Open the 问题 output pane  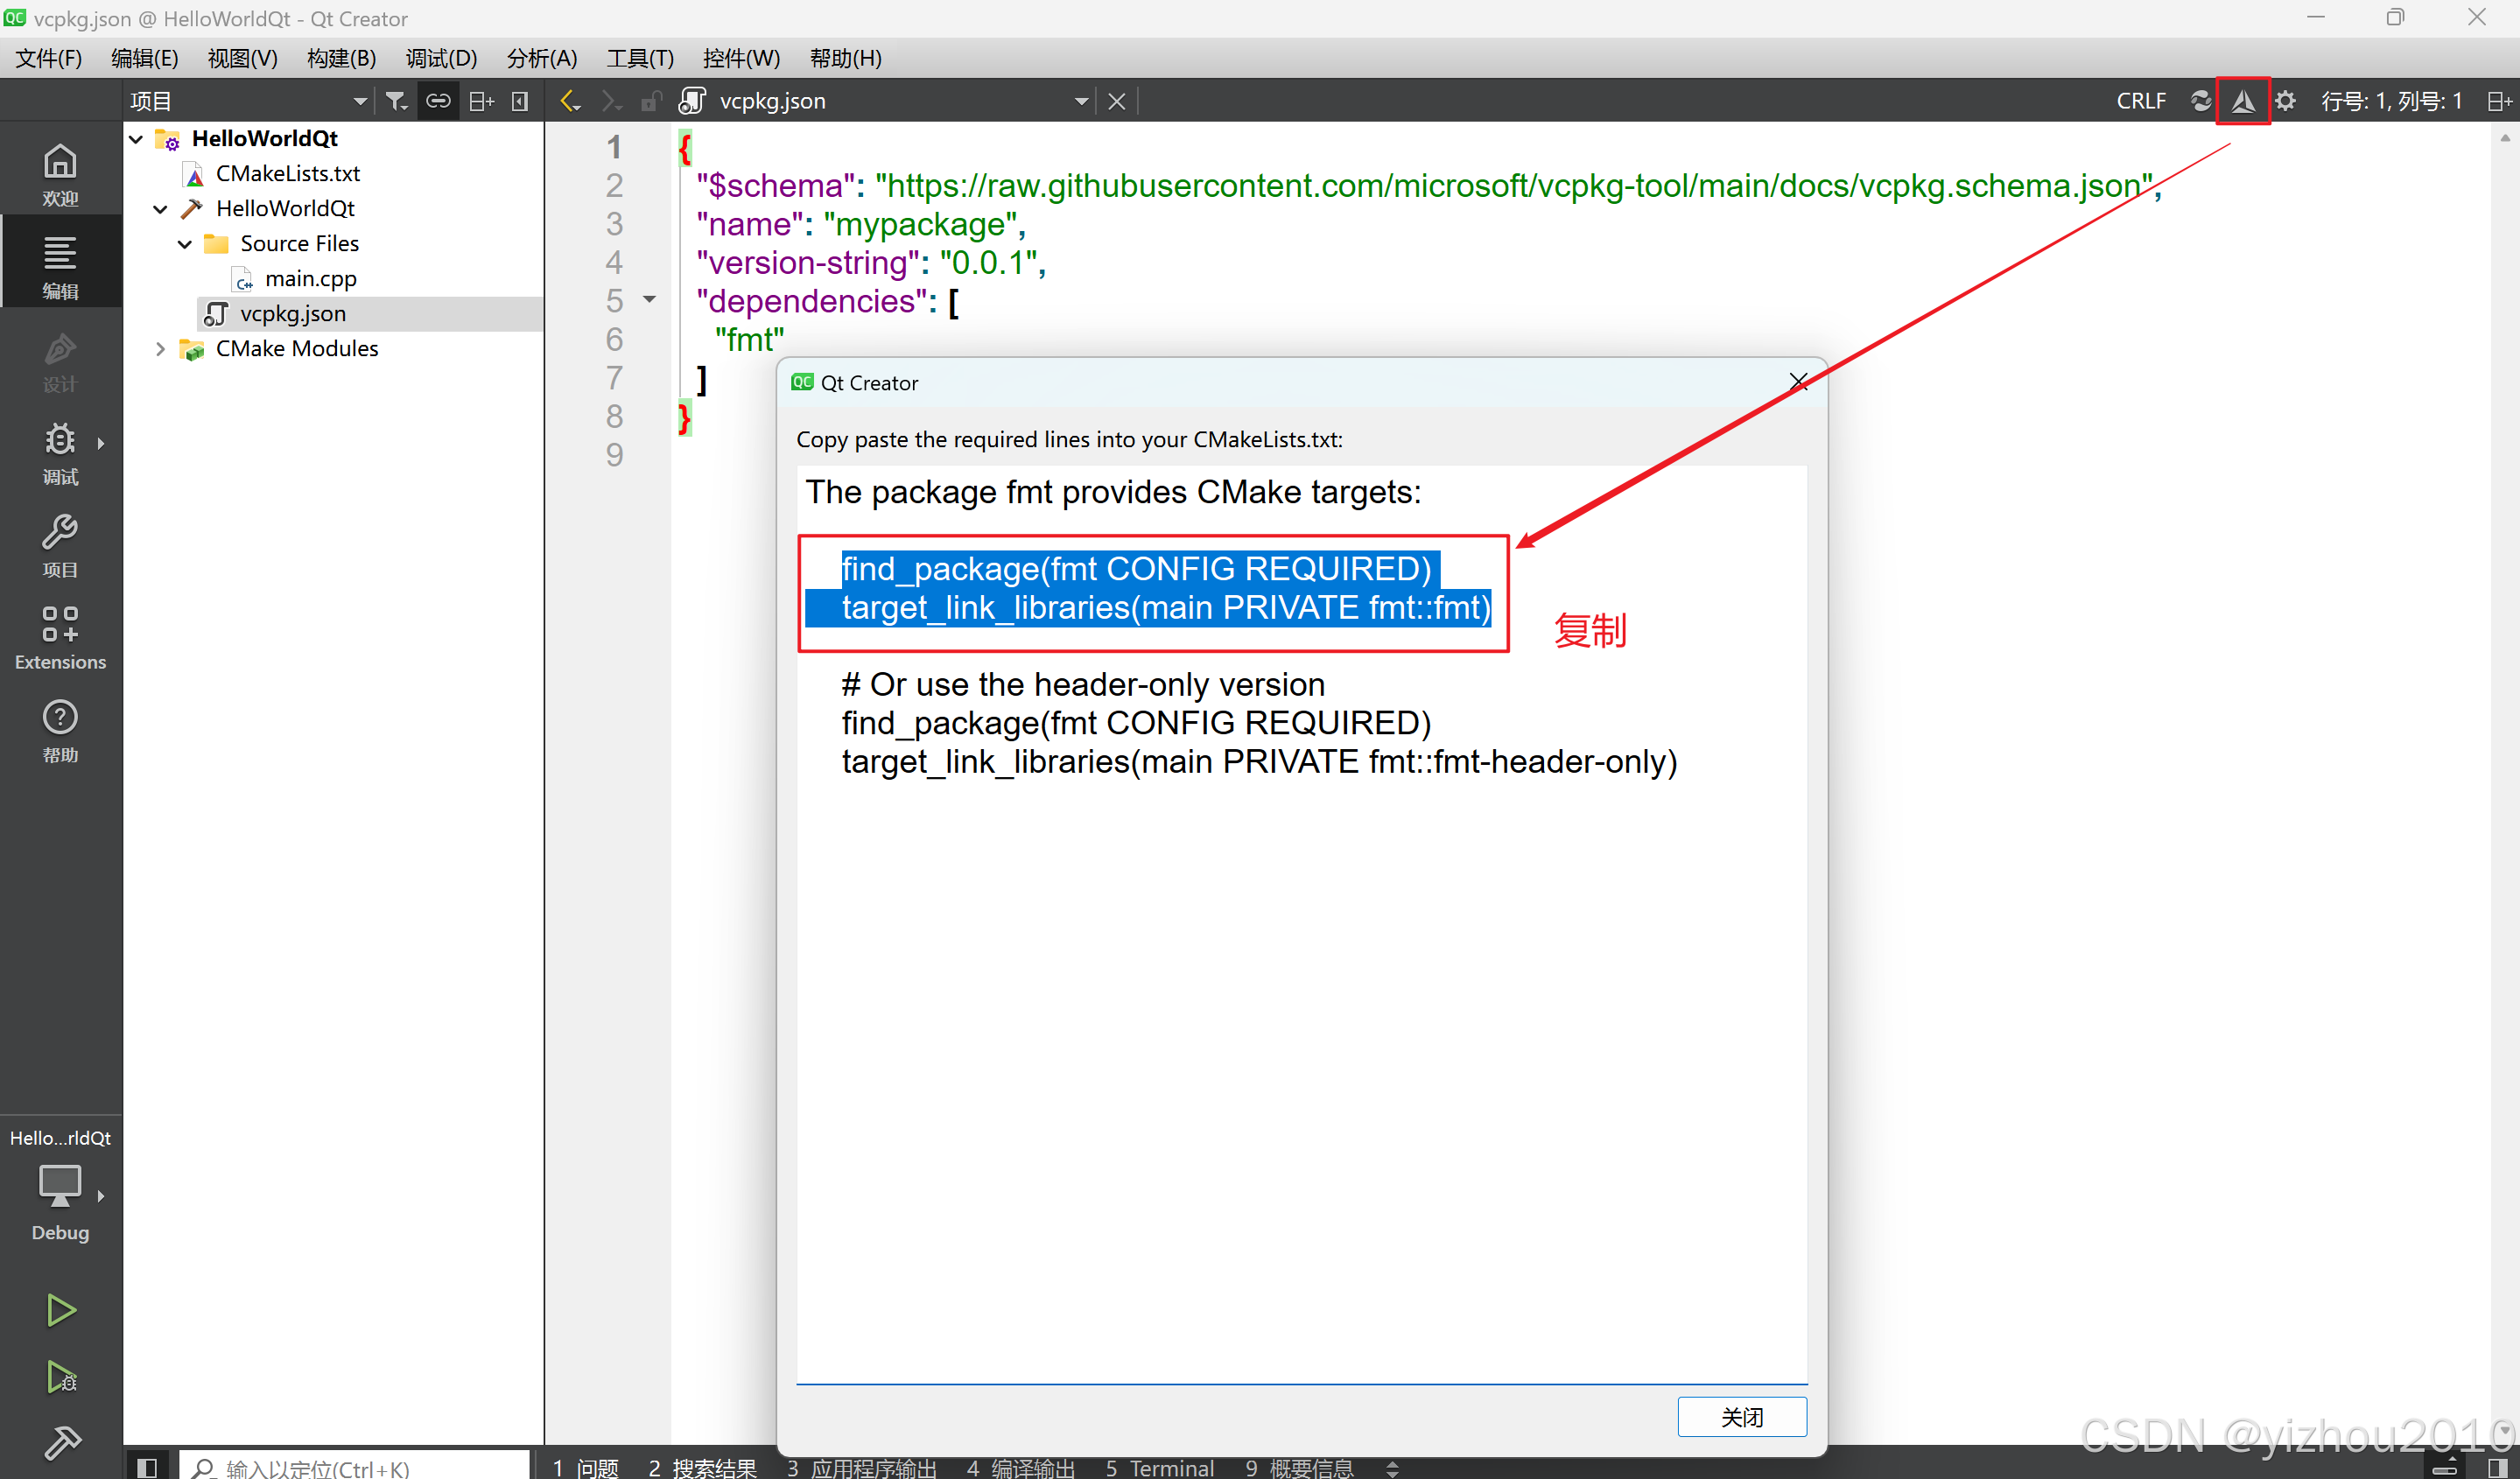point(586,1467)
